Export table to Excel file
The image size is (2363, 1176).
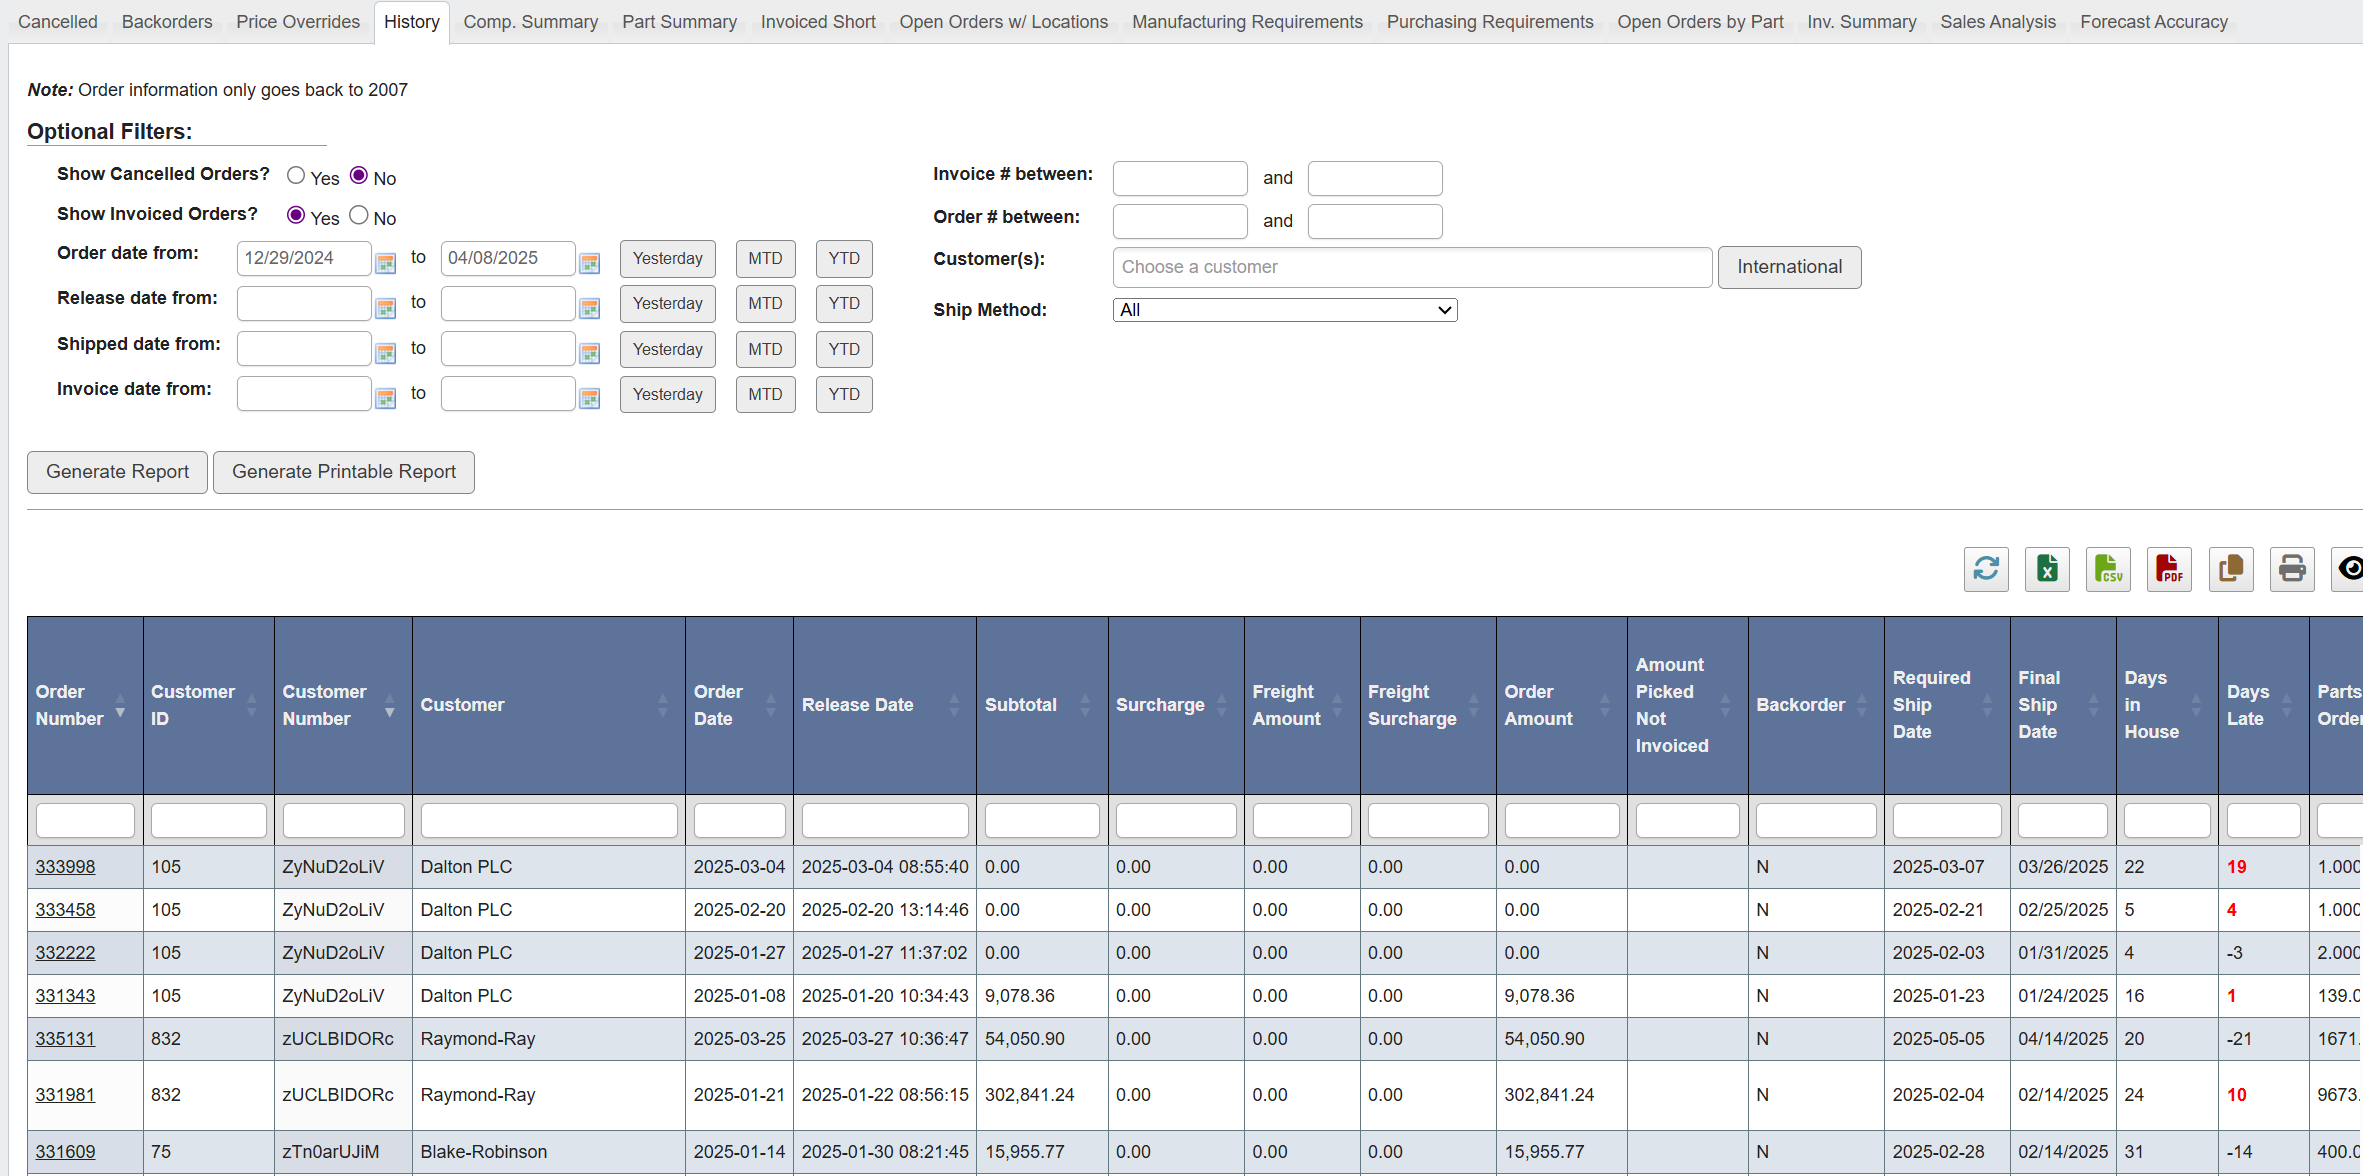coord(2046,569)
